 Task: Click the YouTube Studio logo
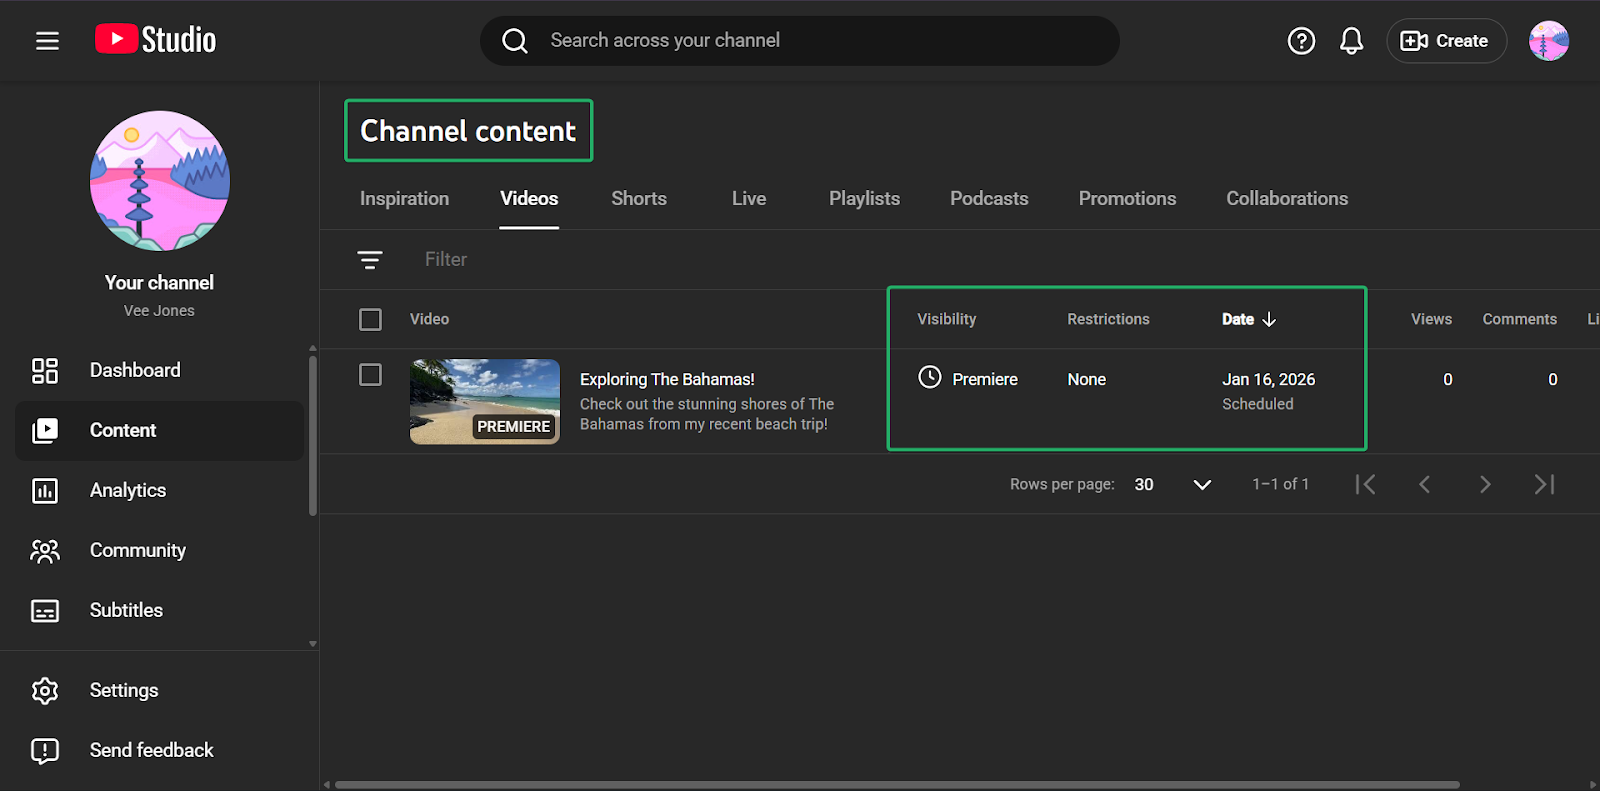pyautogui.click(x=156, y=40)
